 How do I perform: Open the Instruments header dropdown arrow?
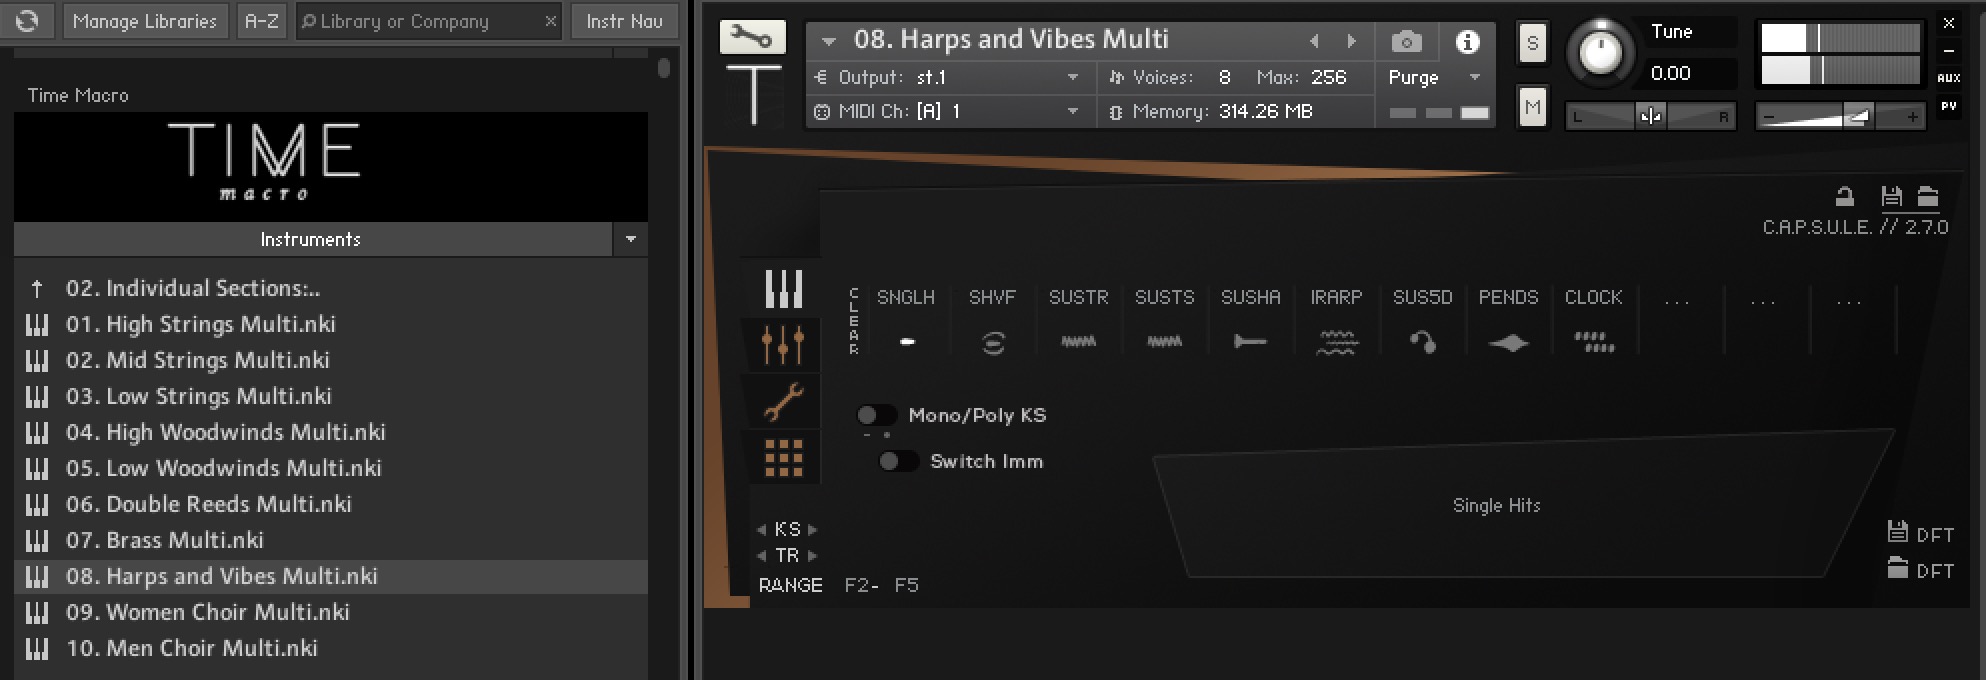pyautogui.click(x=630, y=239)
